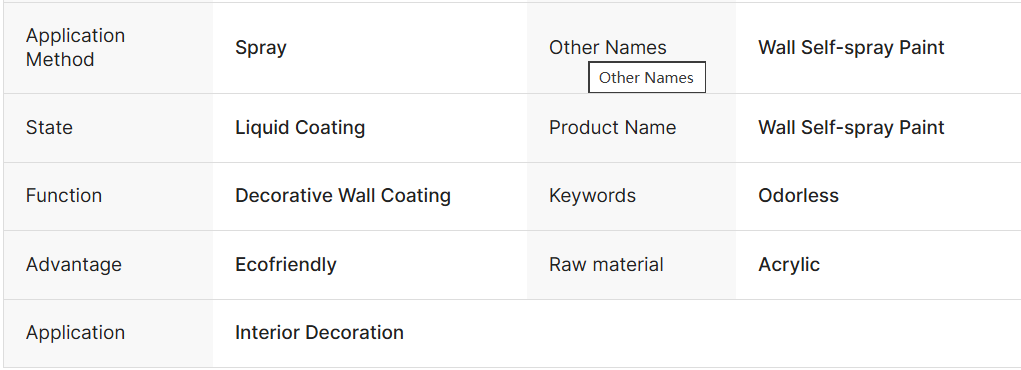The image size is (1021, 370).
Task: Click the Product Name label
Action: point(612,128)
